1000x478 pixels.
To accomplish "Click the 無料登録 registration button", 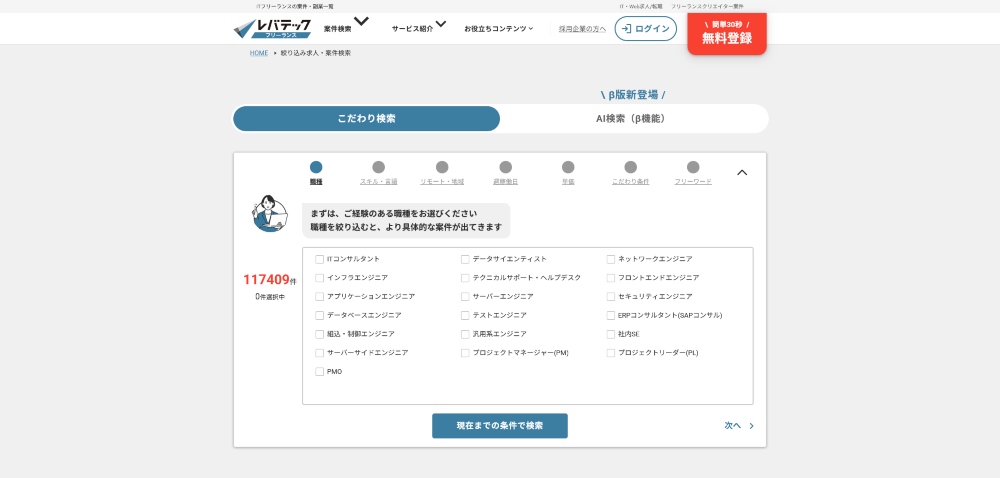I will click(x=727, y=35).
